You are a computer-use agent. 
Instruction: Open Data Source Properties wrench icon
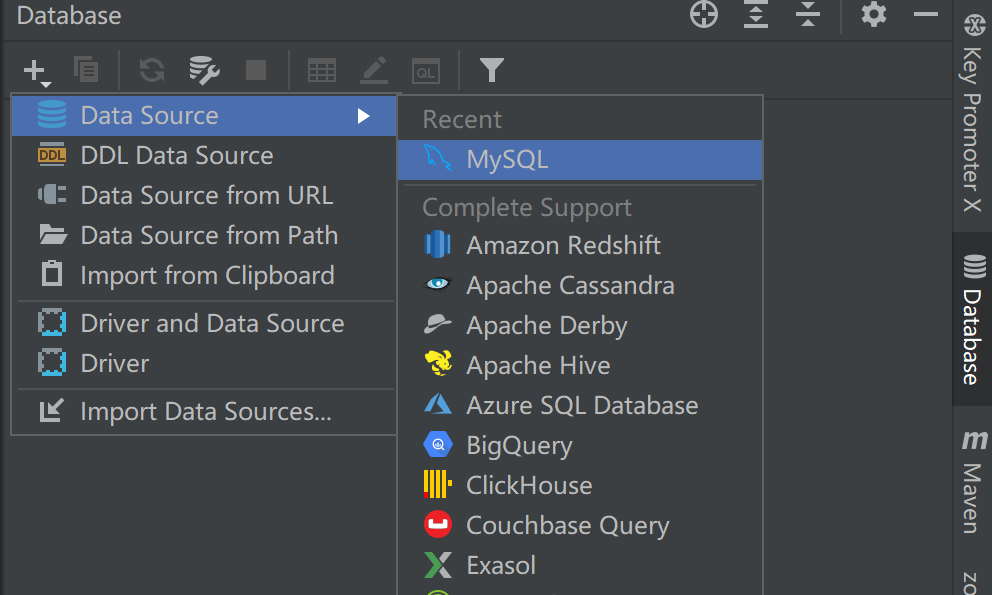pyautogui.click(x=204, y=70)
